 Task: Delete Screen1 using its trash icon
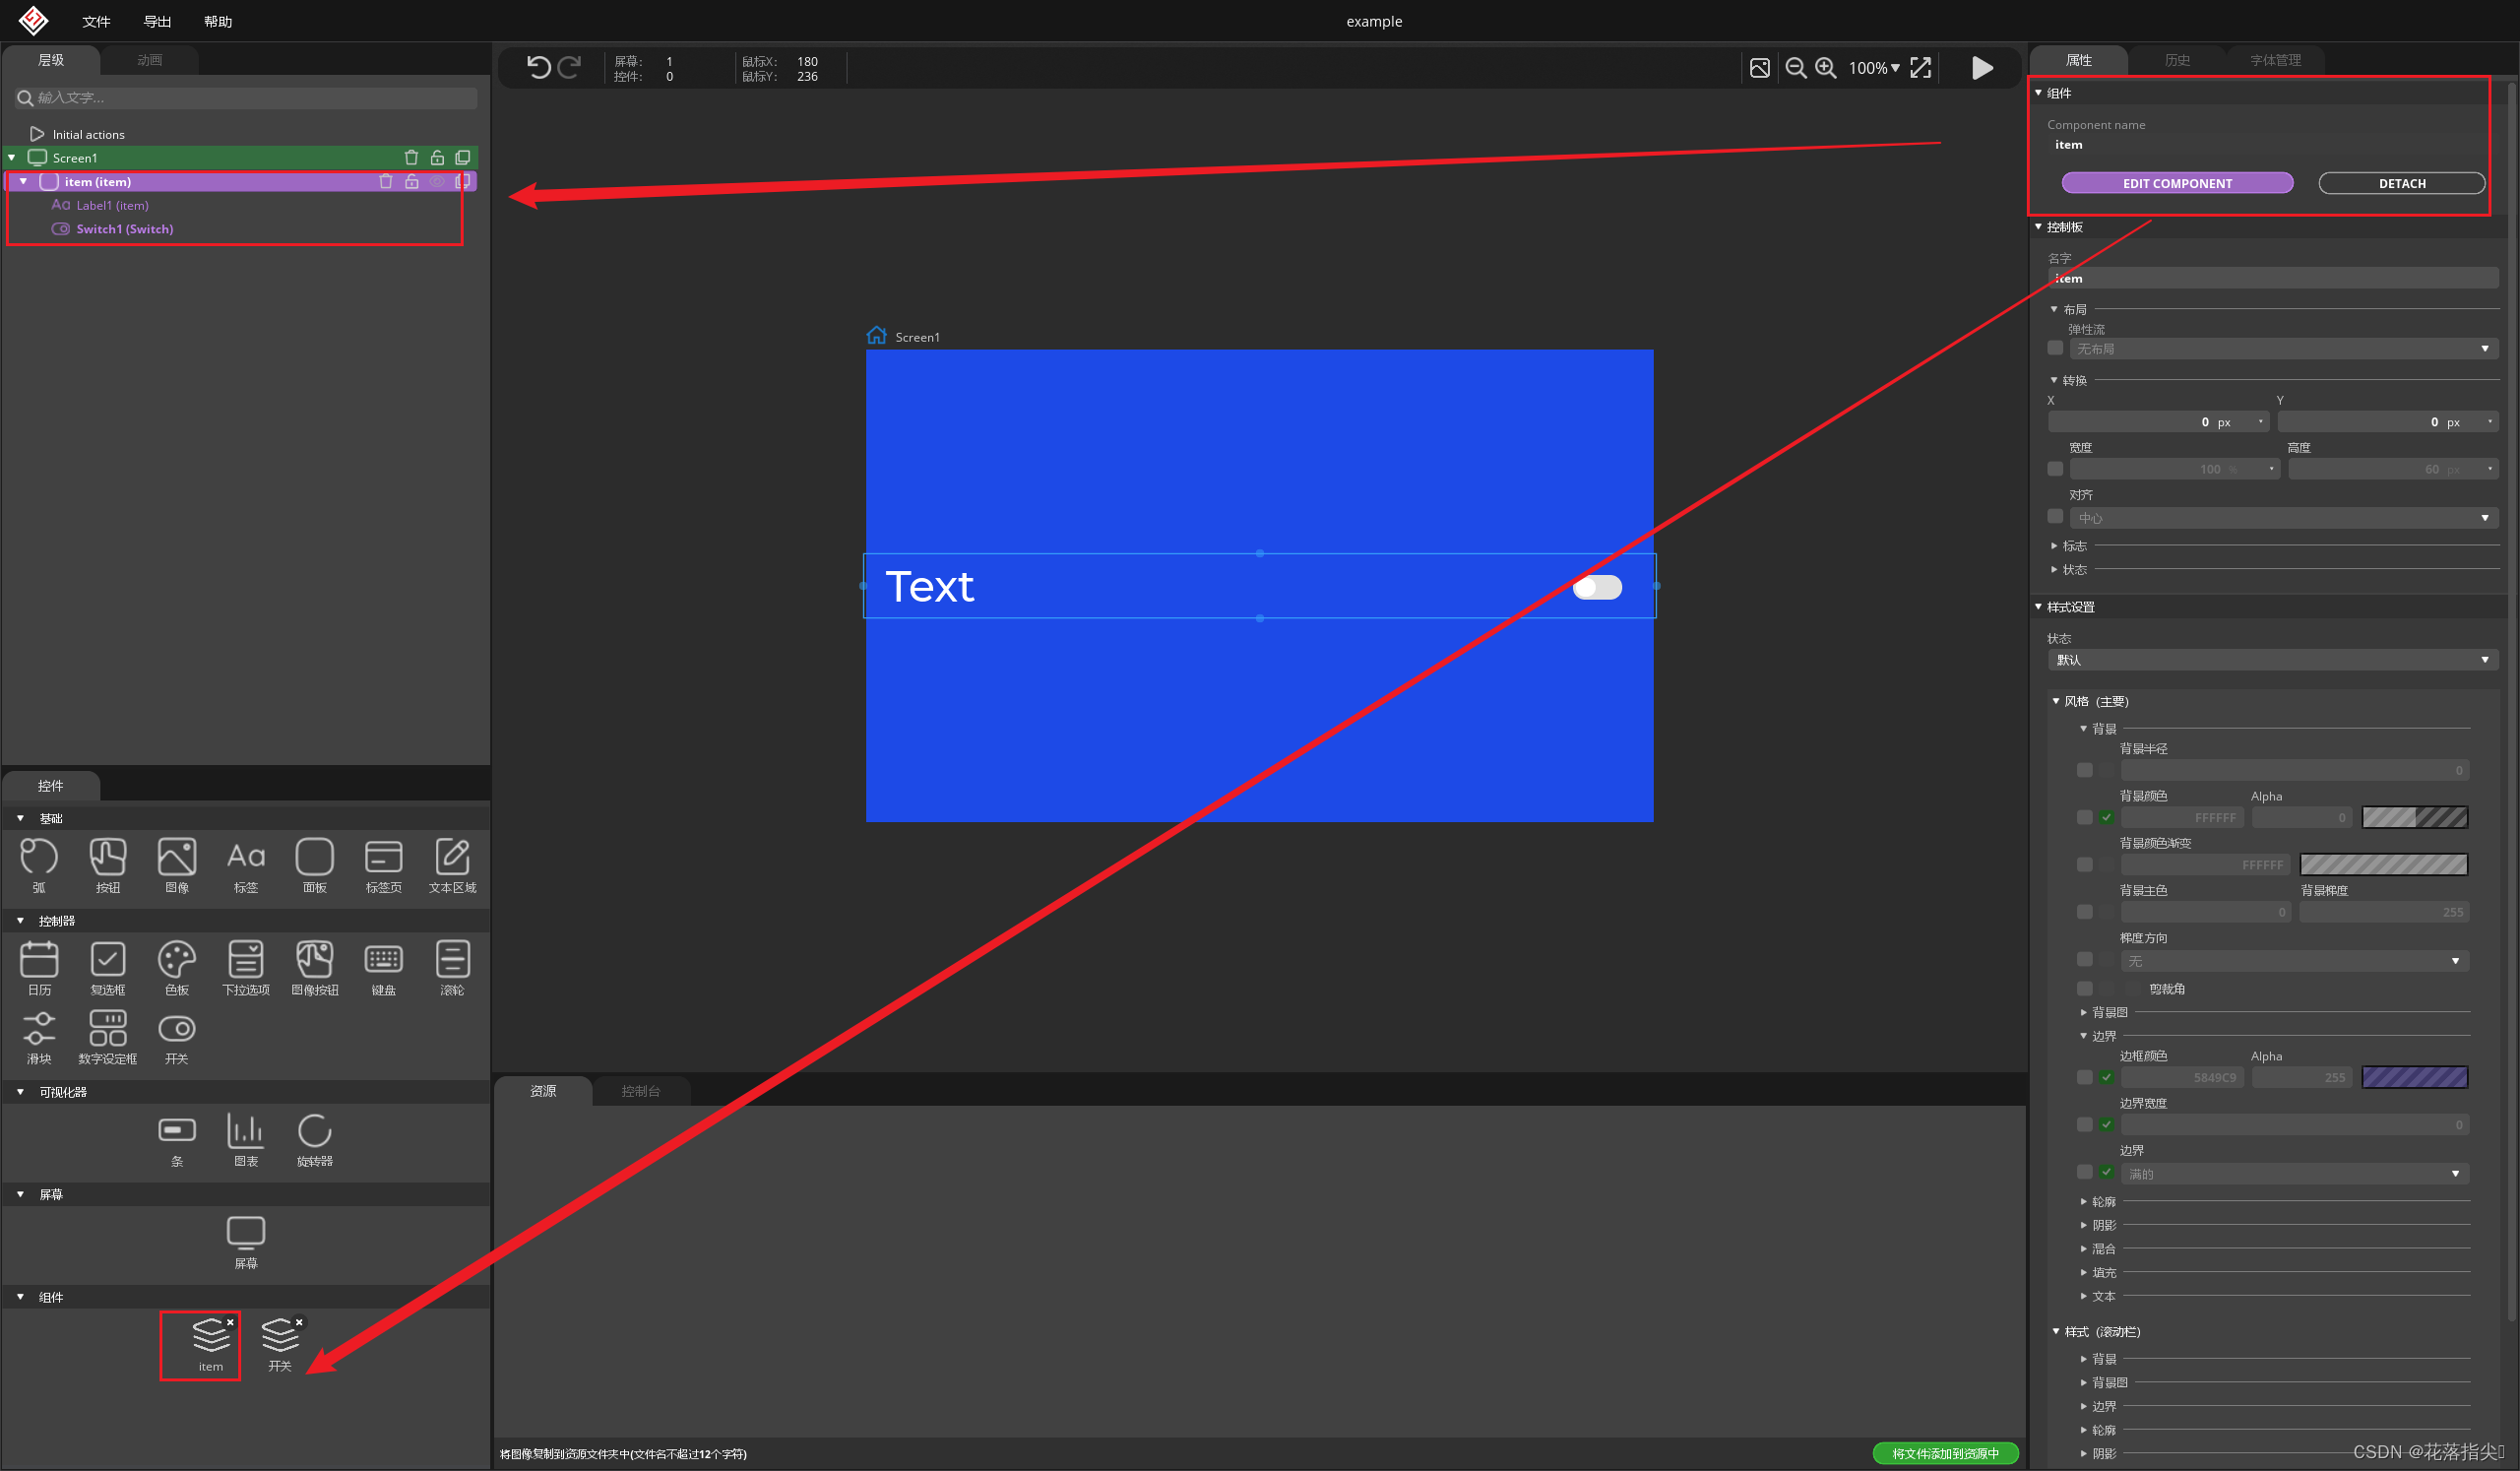click(x=410, y=157)
